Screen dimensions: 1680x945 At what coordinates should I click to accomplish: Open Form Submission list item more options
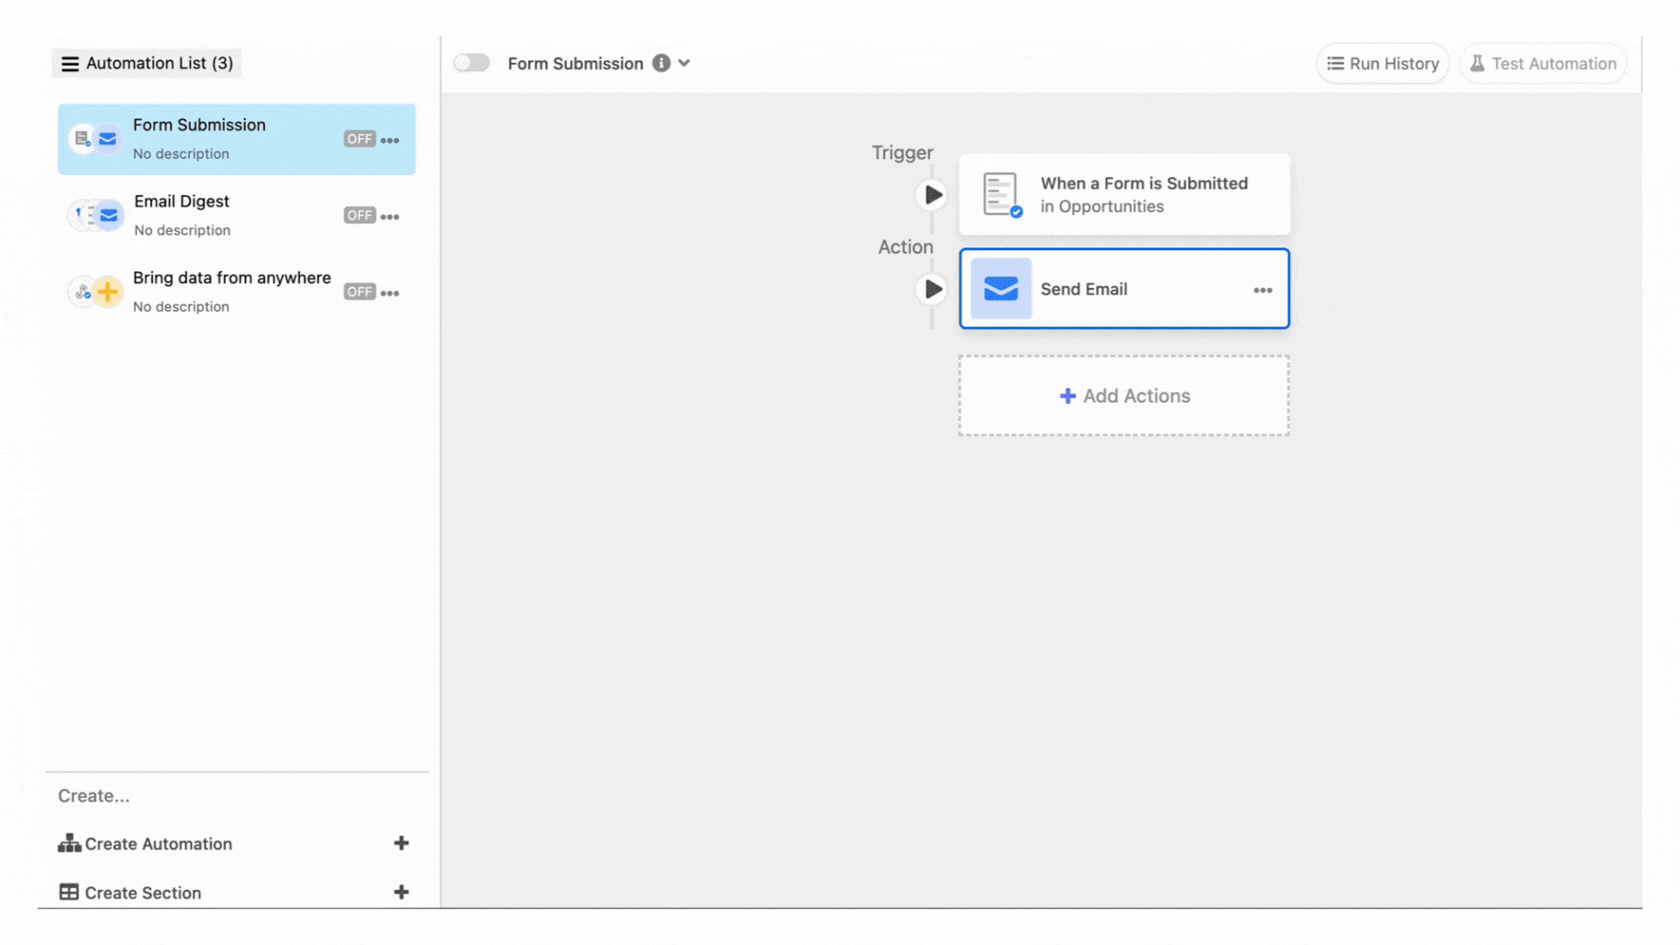(x=390, y=140)
